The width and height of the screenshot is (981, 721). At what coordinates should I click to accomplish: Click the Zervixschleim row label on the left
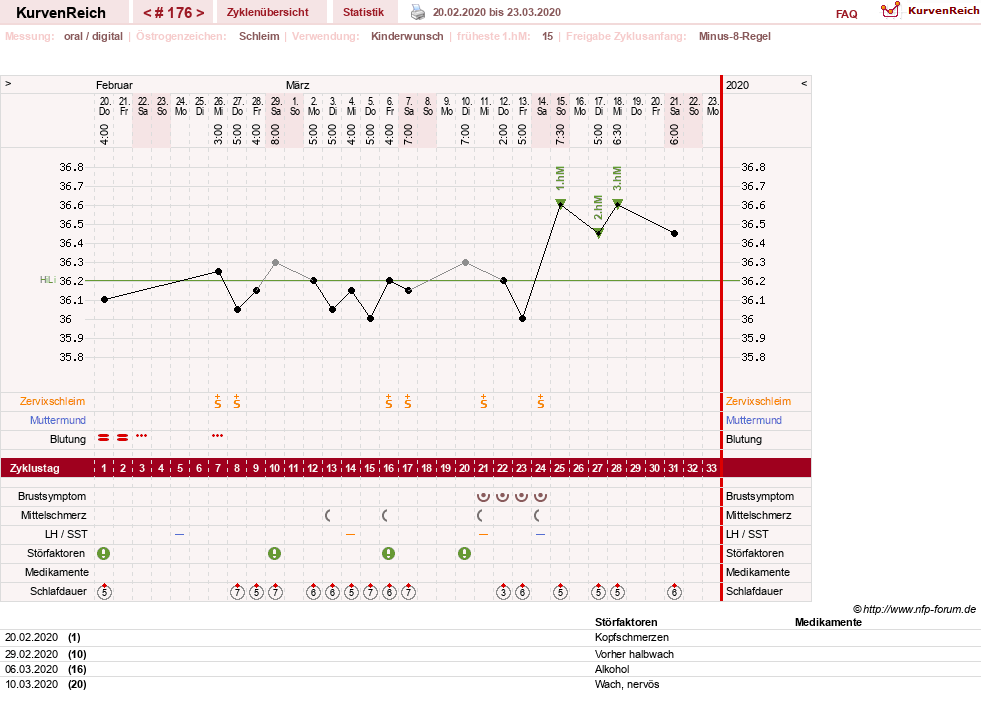pos(52,401)
